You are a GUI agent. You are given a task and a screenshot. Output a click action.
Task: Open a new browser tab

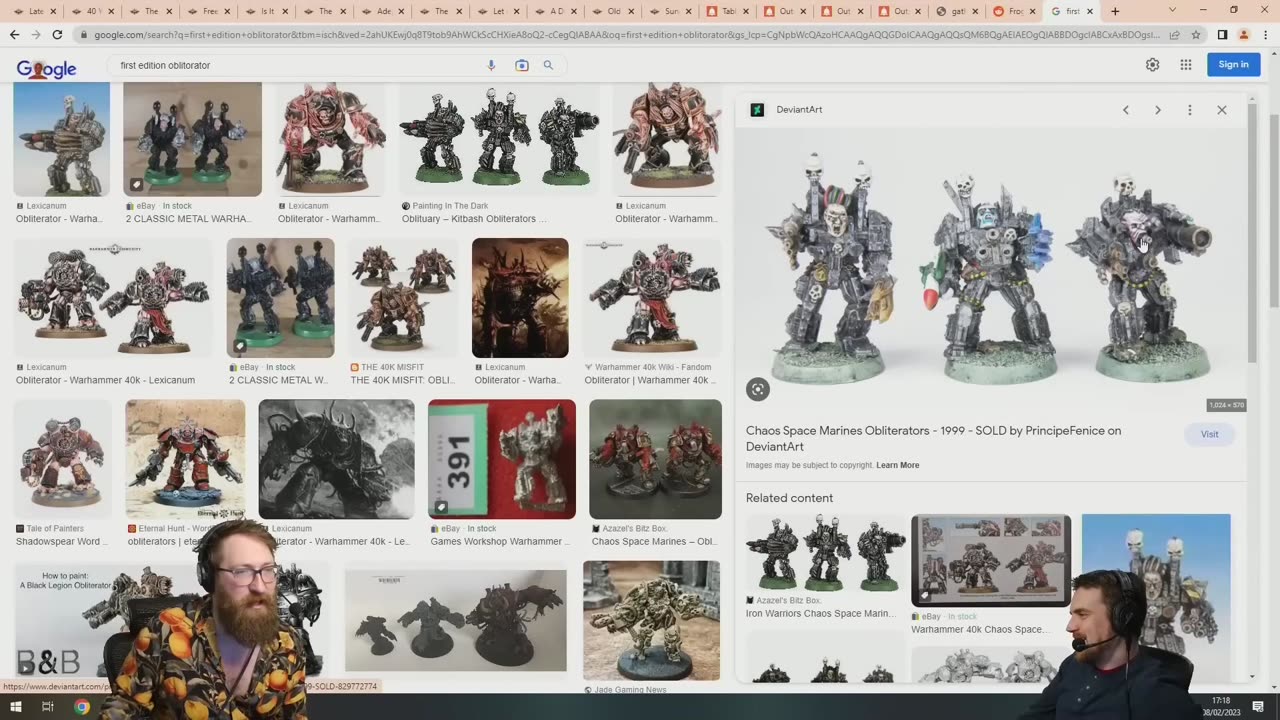click(1115, 11)
